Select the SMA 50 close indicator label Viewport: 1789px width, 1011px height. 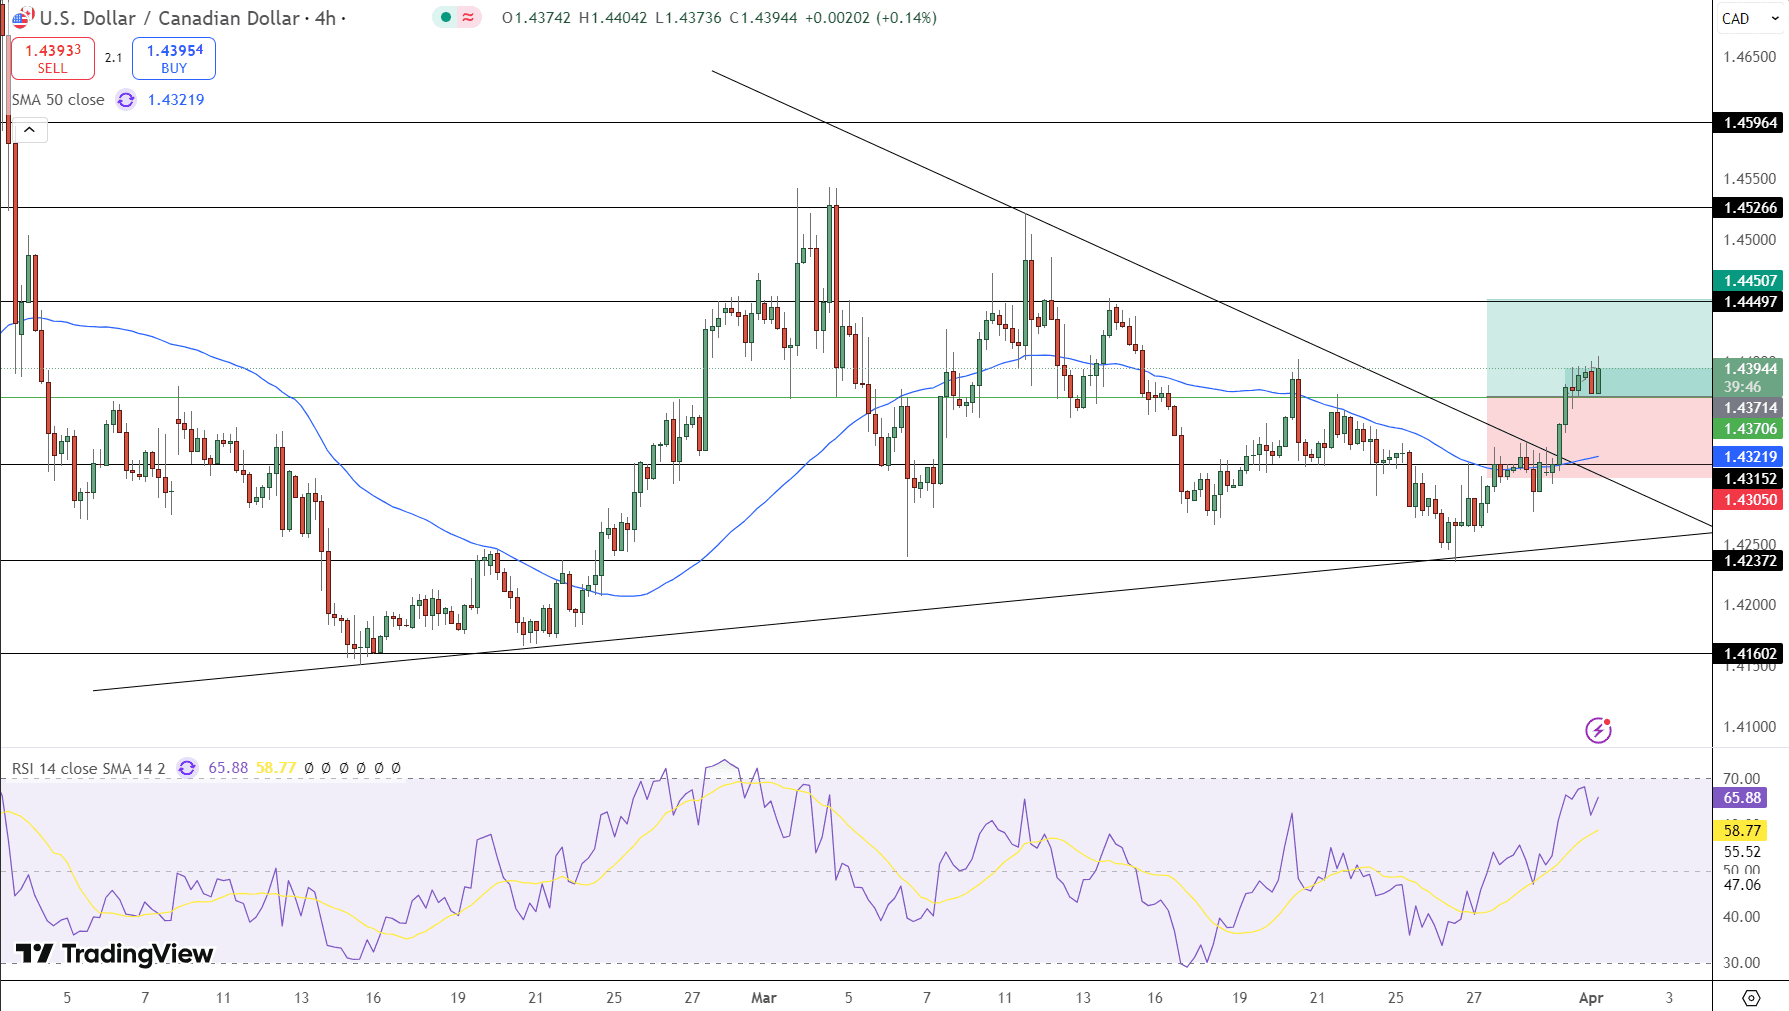click(x=58, y=100)
